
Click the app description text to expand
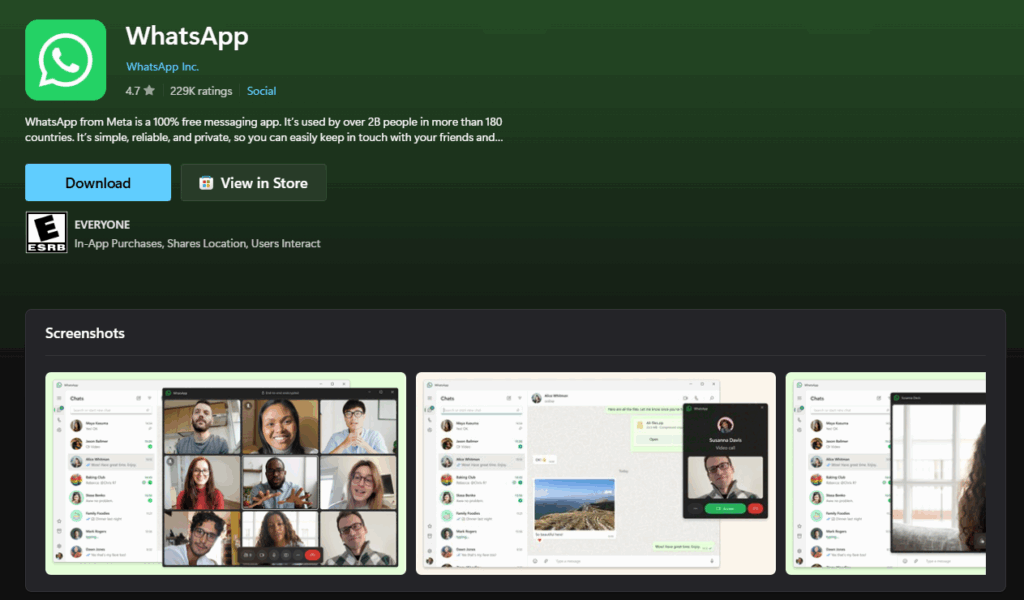[264, 129]
